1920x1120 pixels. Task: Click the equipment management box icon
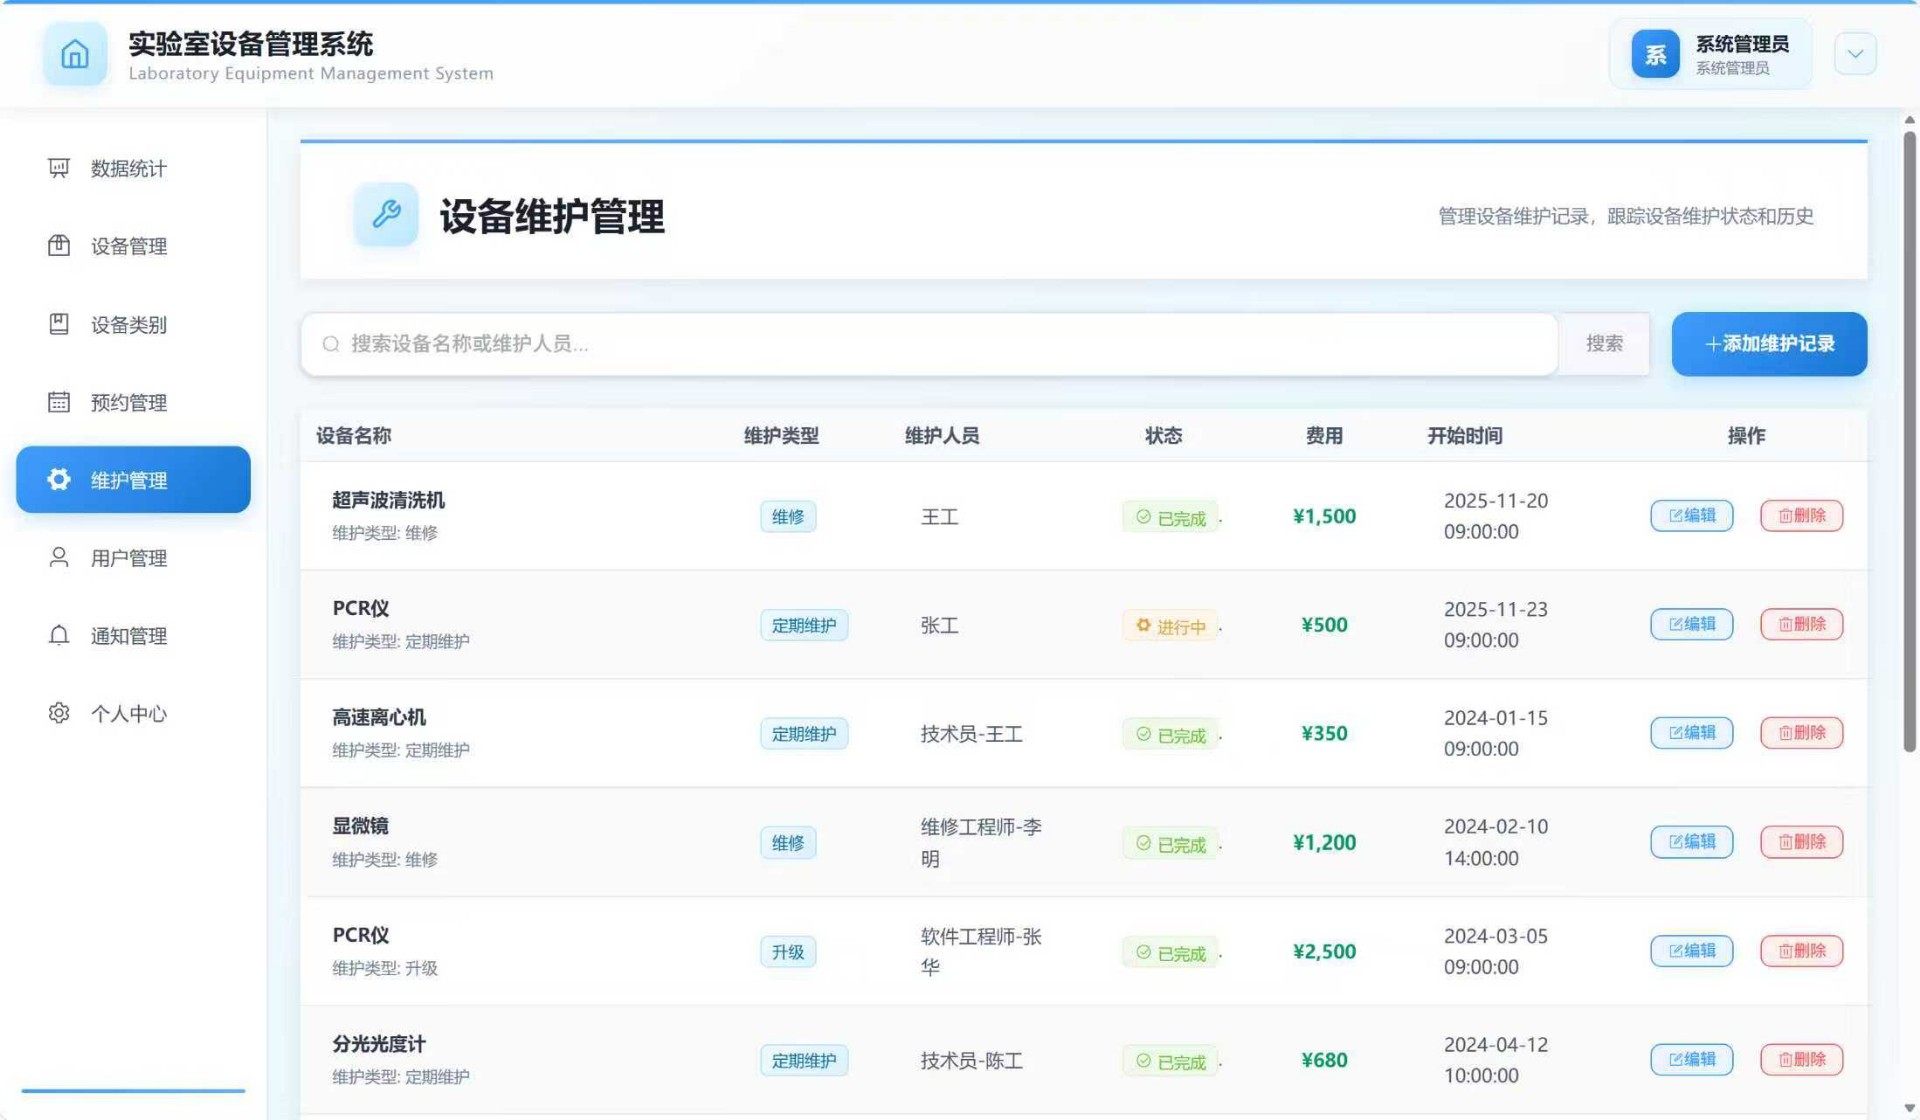pos(59,245)
